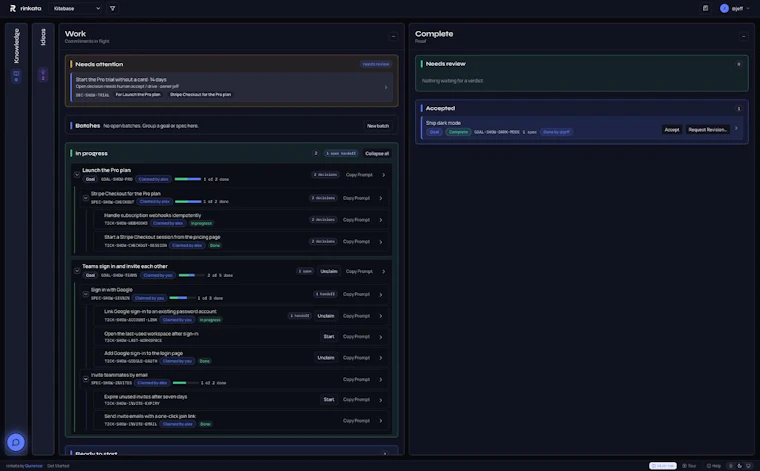This screenshot has width=760, height=471.
Task: Click New batch button
Action: pos(378,126)
